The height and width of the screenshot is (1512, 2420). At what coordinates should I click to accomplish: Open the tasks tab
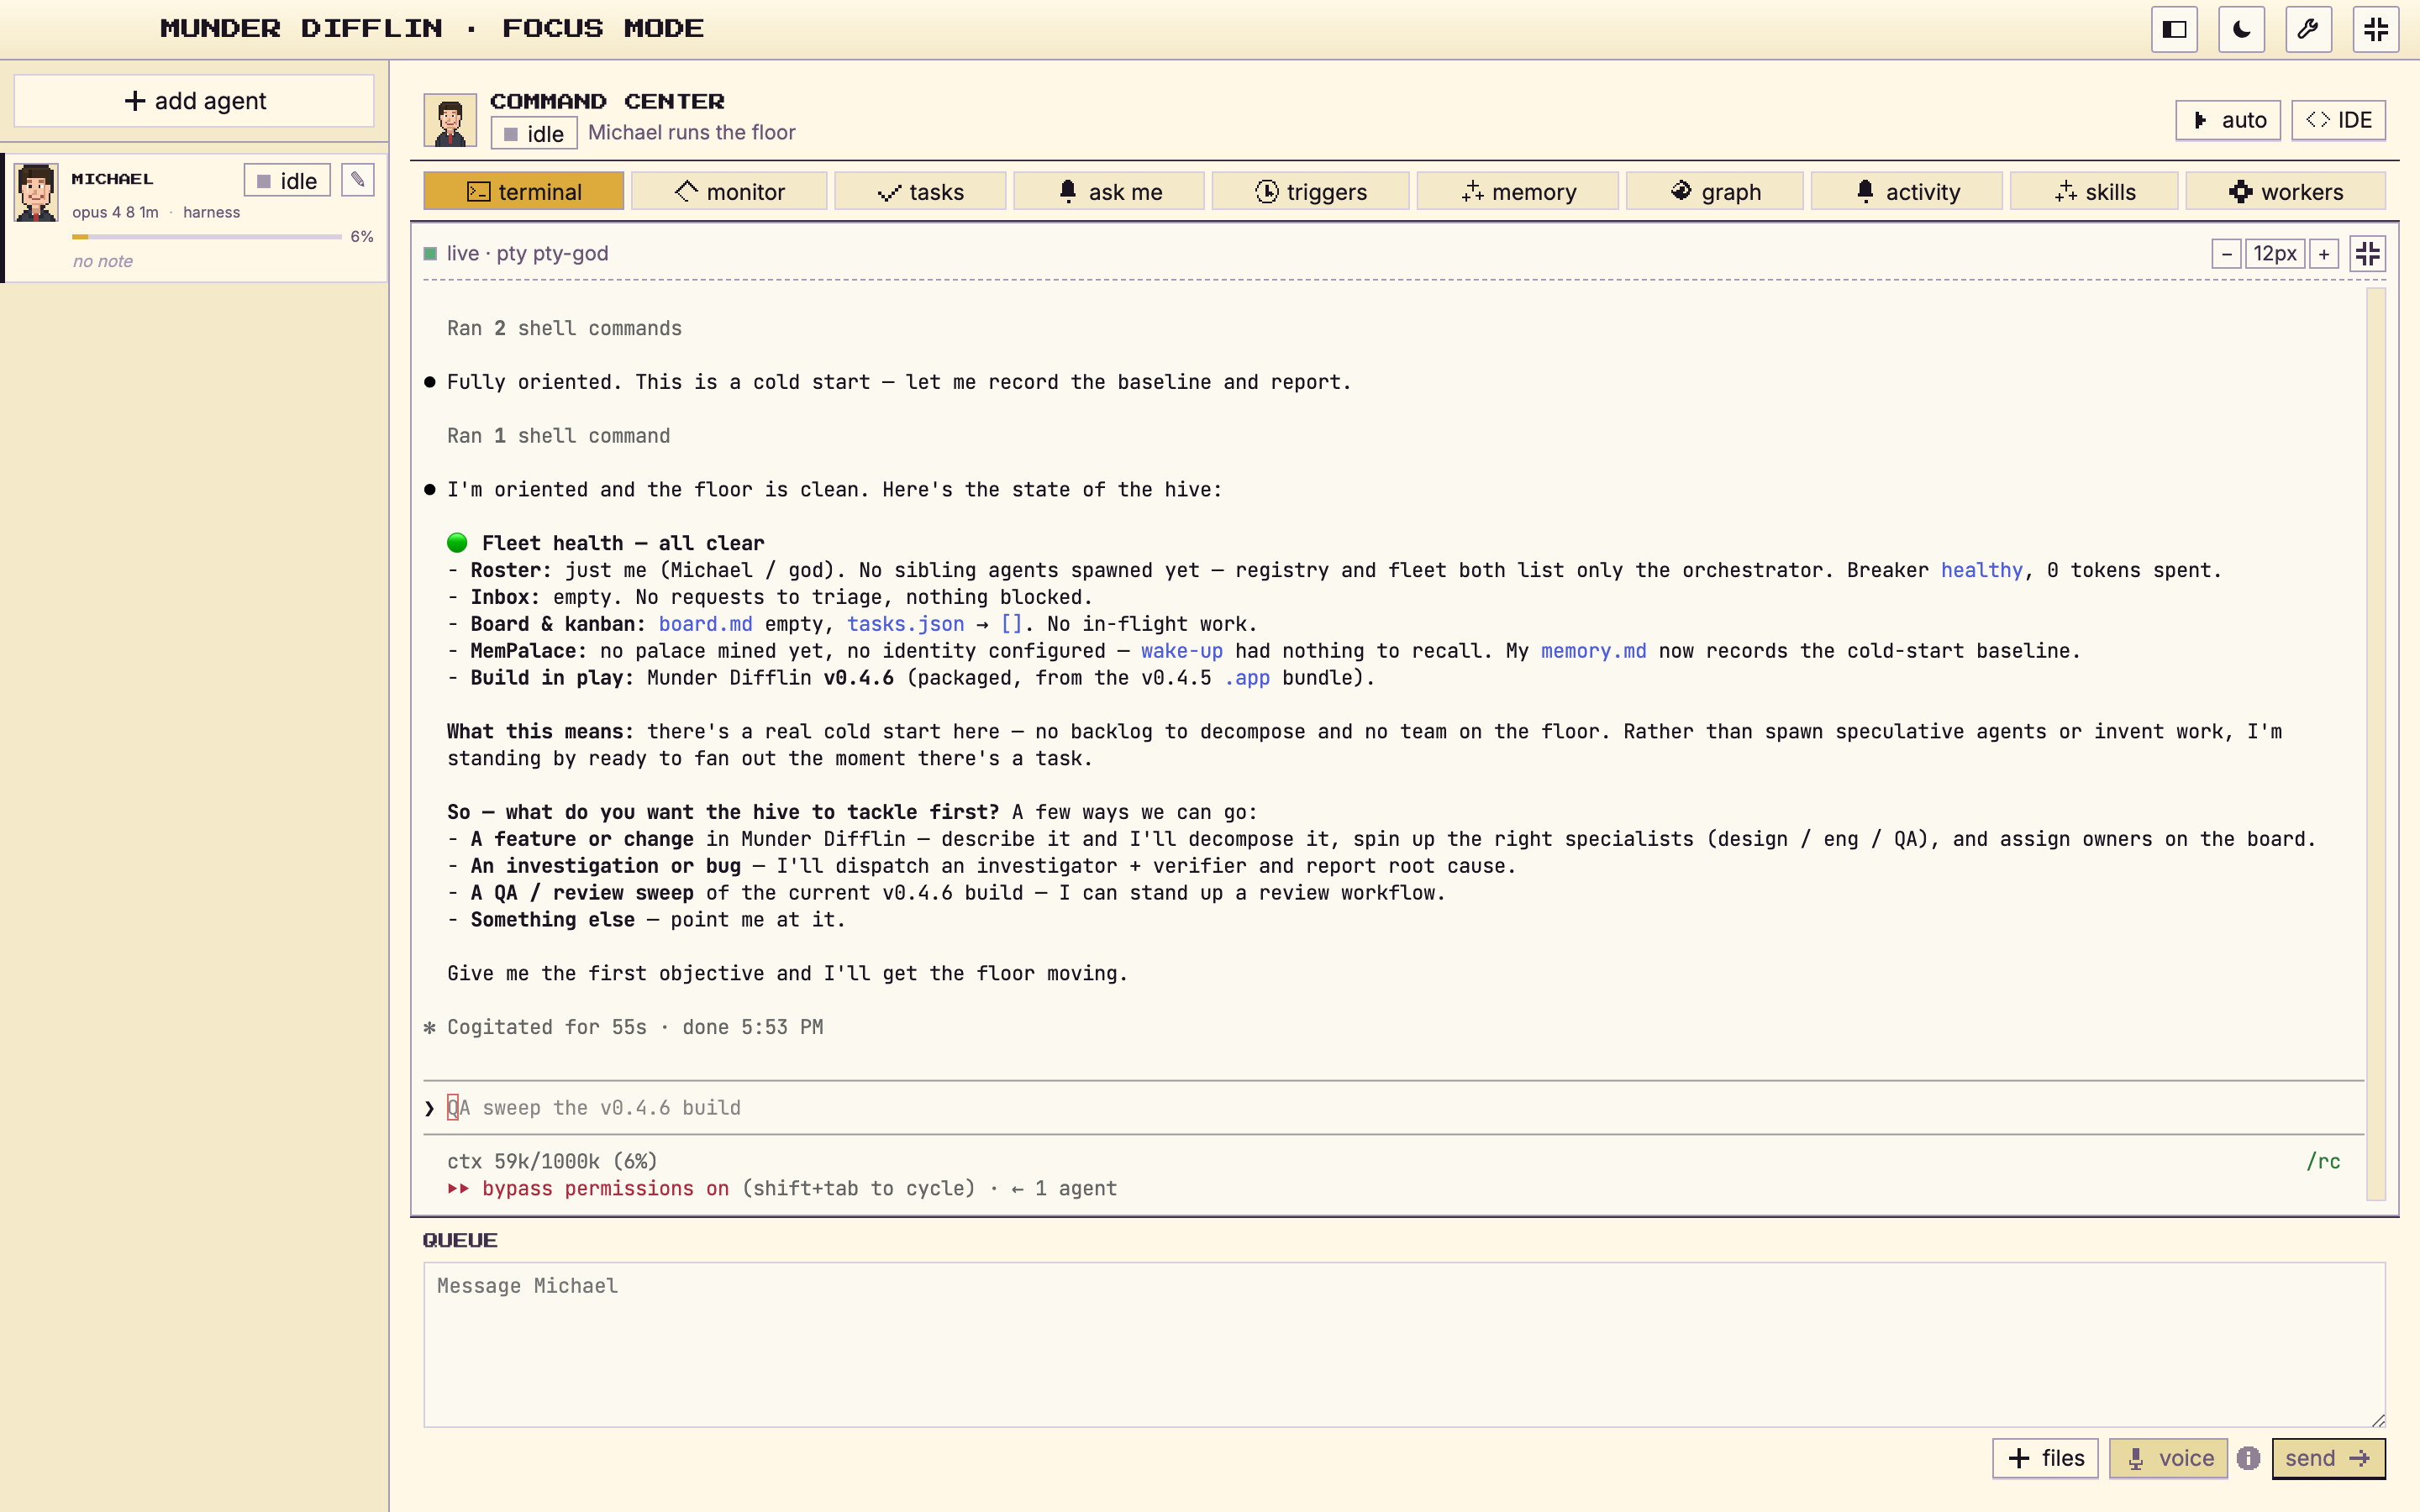(x=920, y=192)
